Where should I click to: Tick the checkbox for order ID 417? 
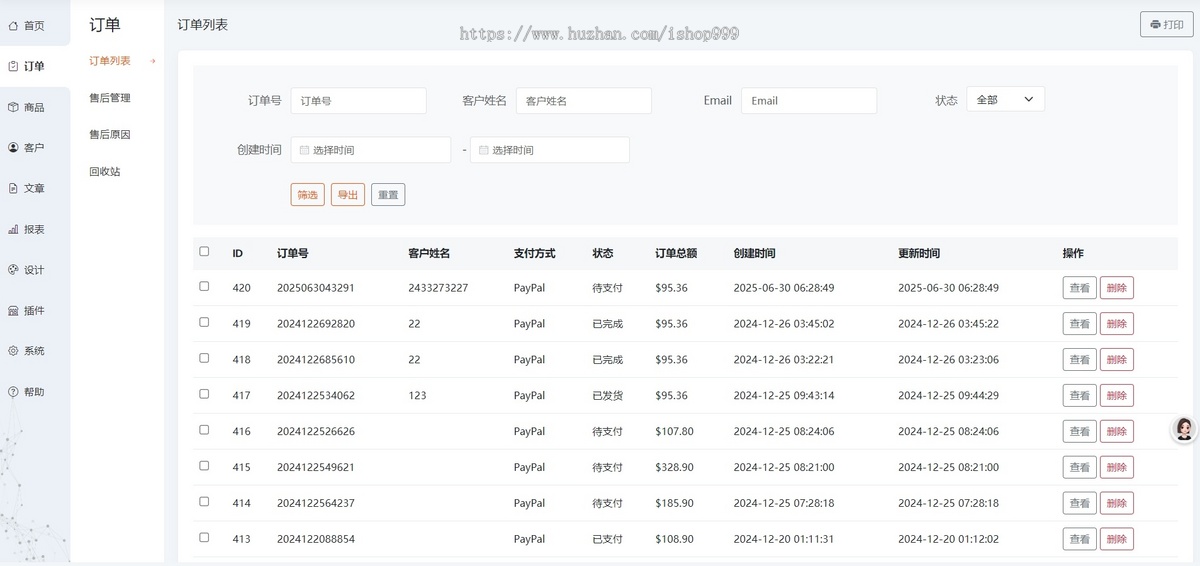204,394
